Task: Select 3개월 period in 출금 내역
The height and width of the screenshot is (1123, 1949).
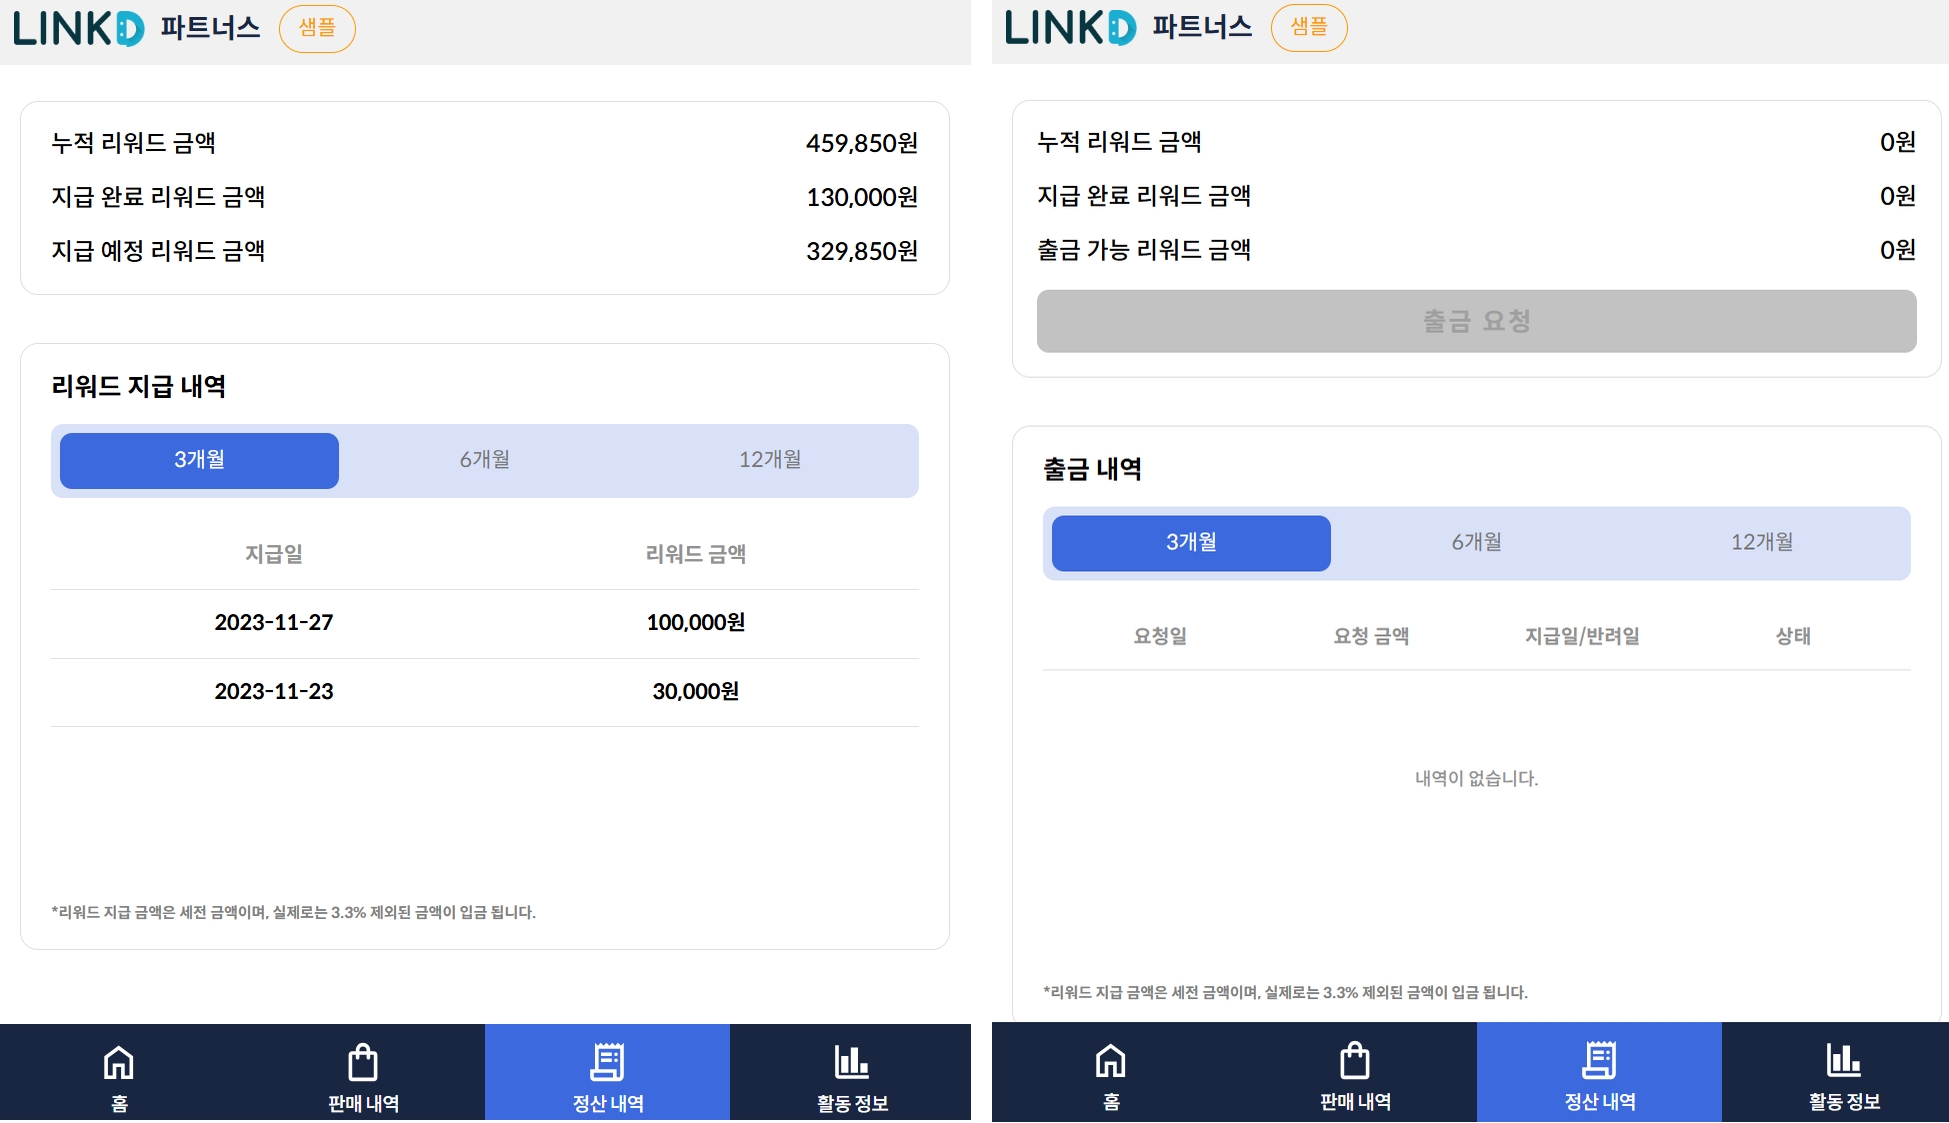Action: [x=1191, y=543]
